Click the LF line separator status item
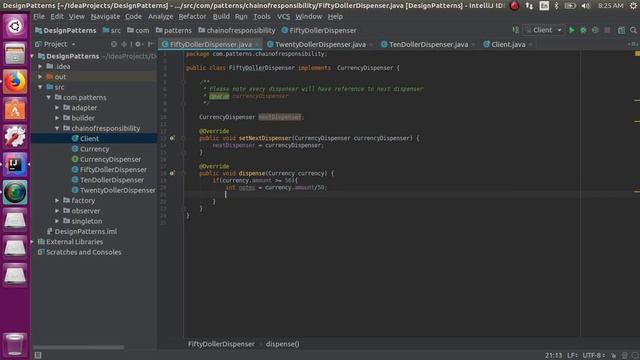This screenshot has height=360, width=640. [572, 356]
